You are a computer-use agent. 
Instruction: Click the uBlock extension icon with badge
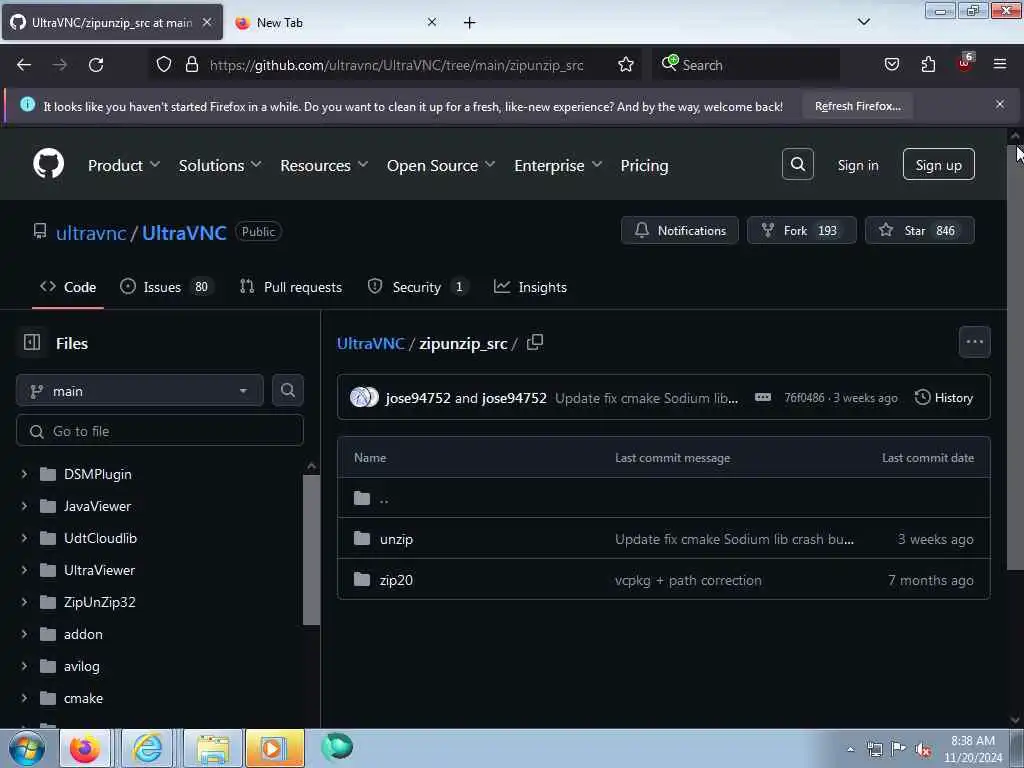point(965,63)
